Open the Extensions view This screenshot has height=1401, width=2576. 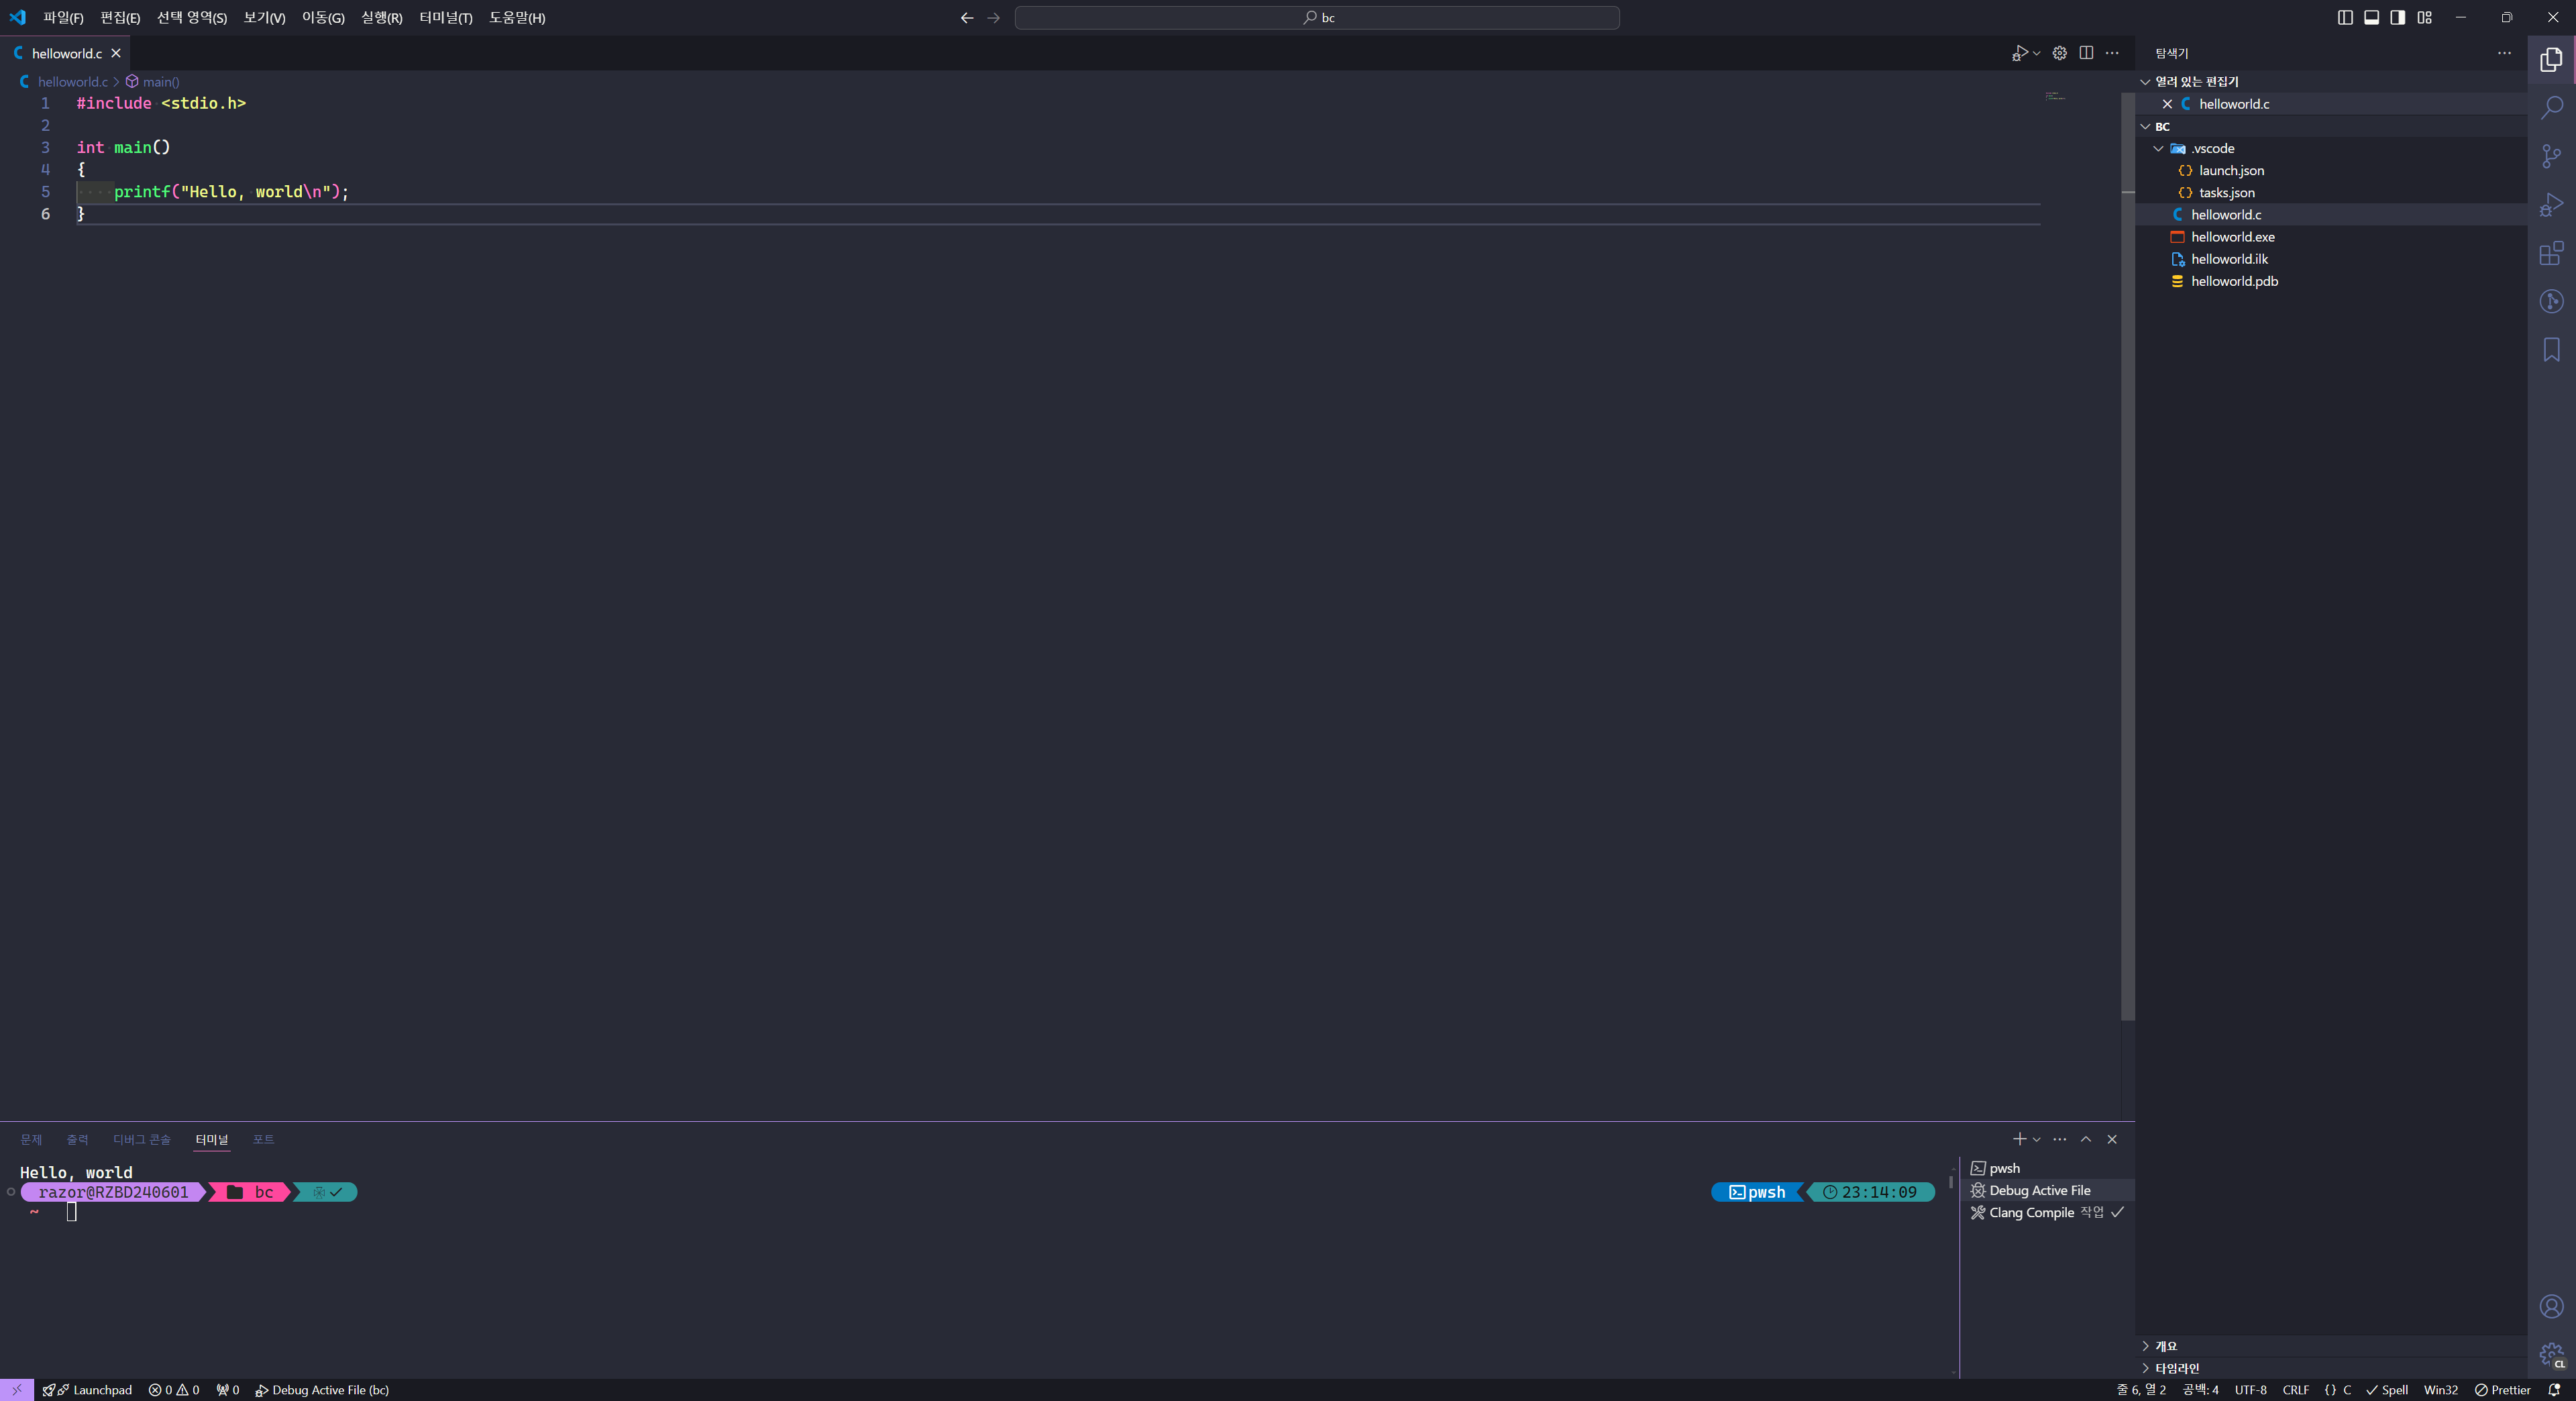(x=2552, y=253)
